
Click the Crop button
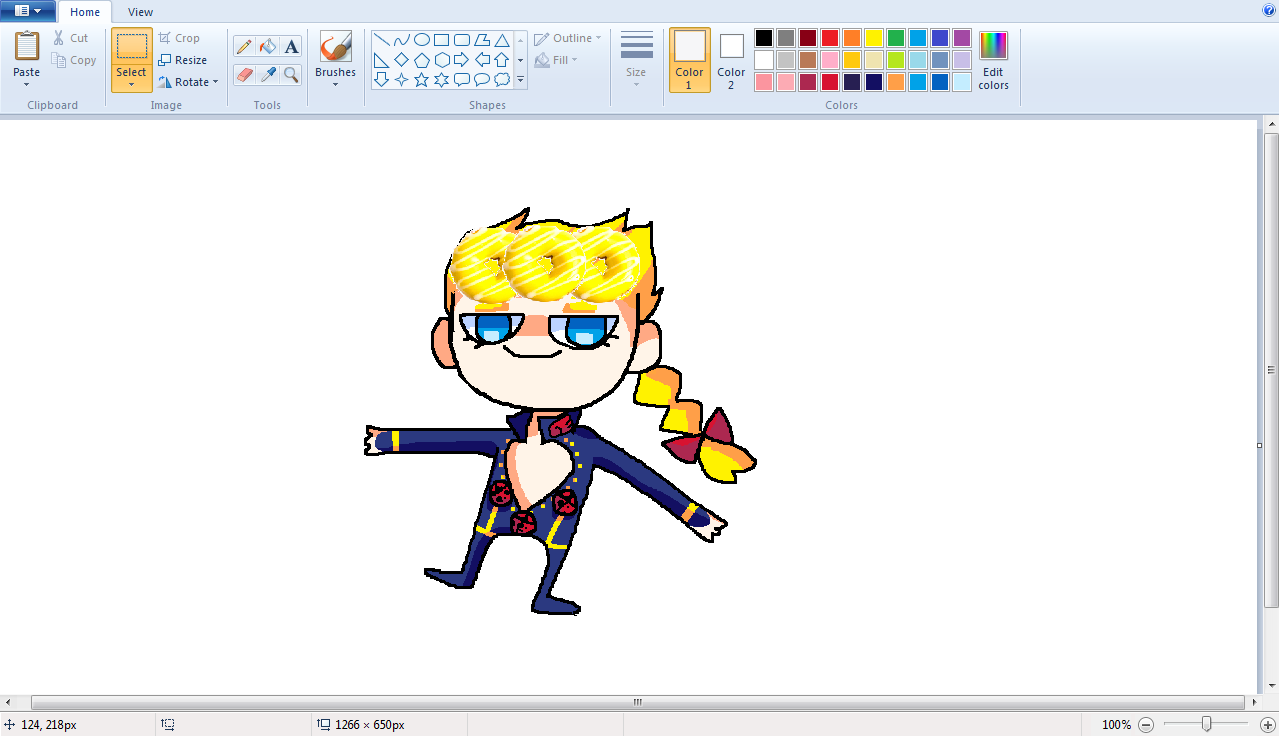point(179,38)
